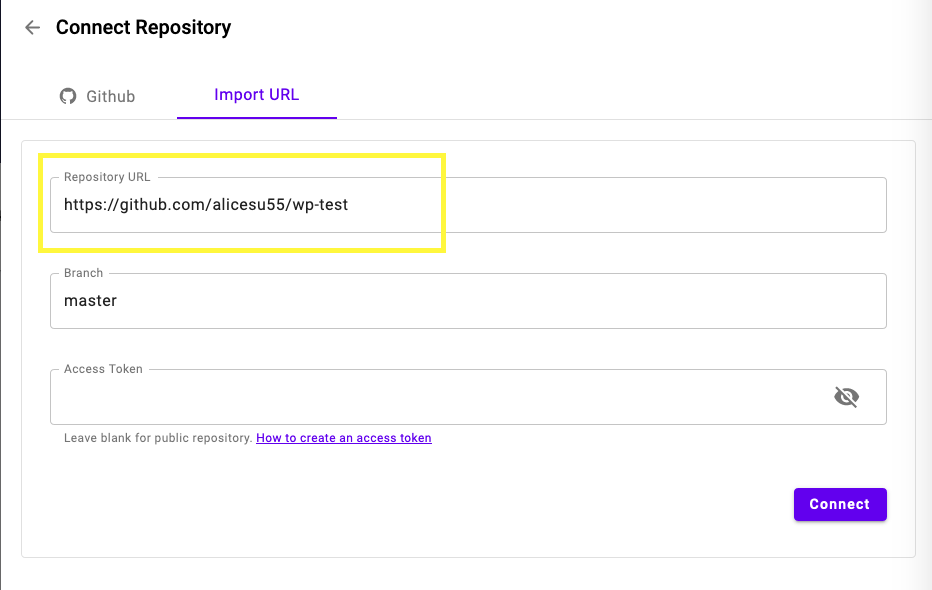This screenshot has width=932, height=590.
Task: Click the "Branch" field label
Action: click(x=83, y=273)
